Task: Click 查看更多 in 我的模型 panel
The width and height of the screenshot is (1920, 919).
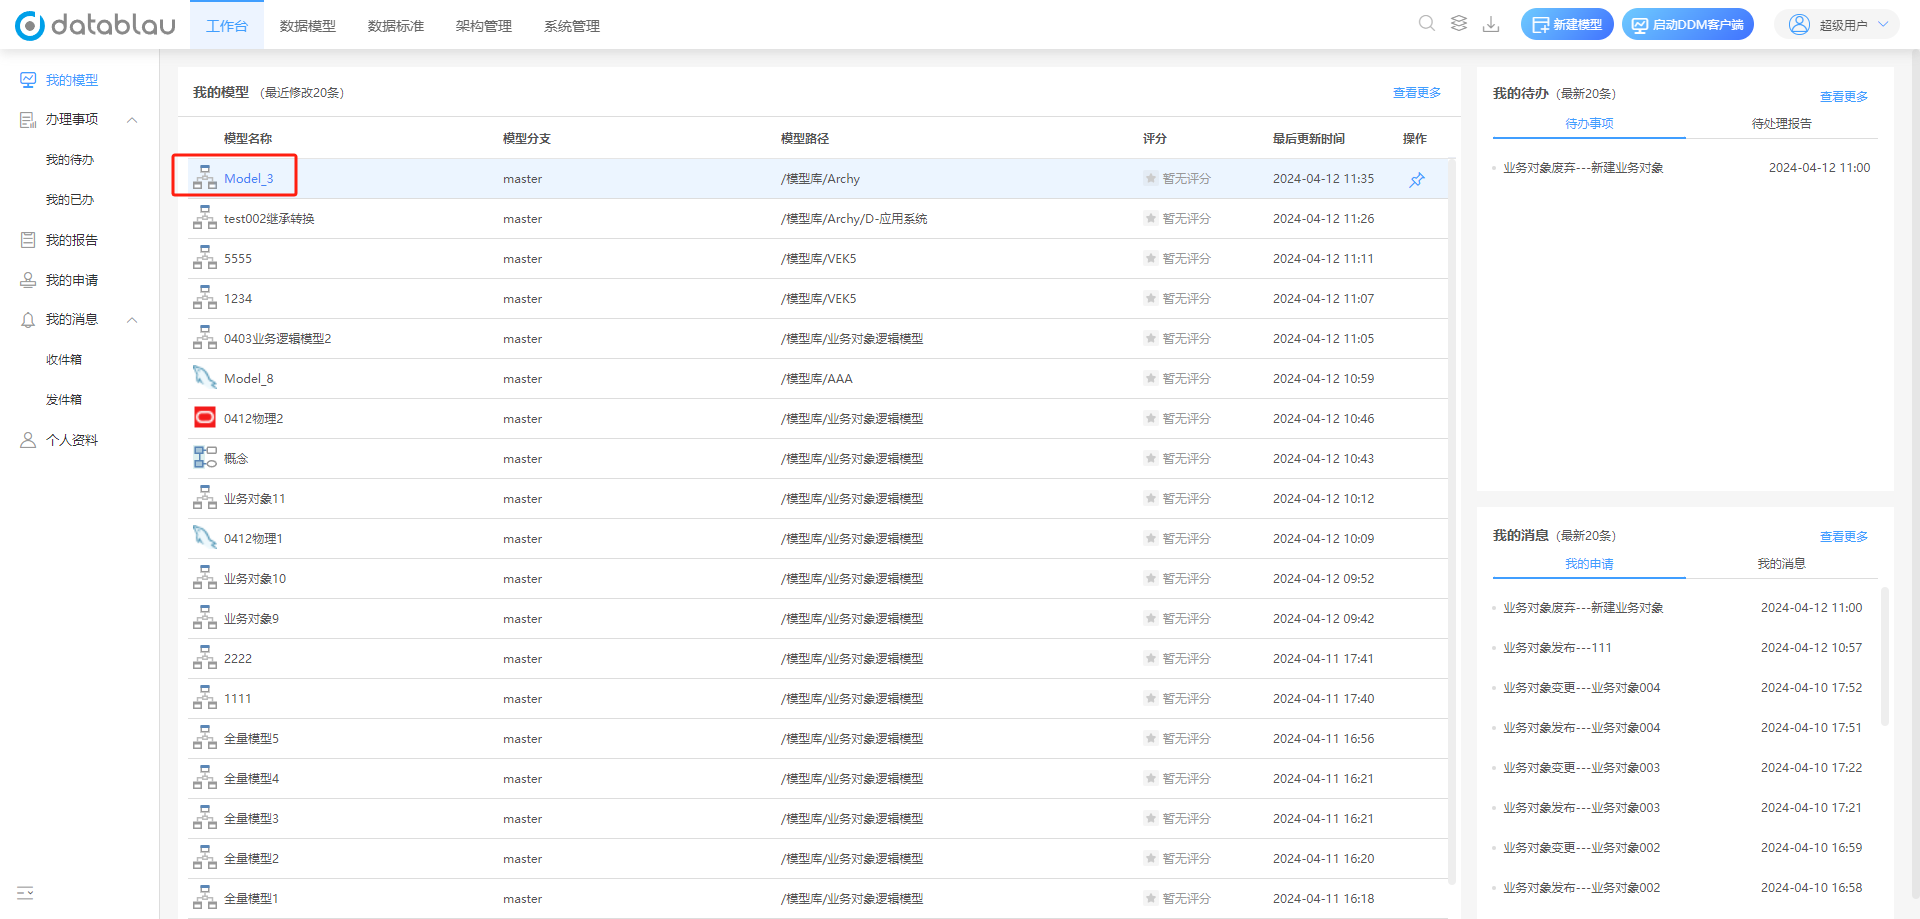Action: [1417, 93]
